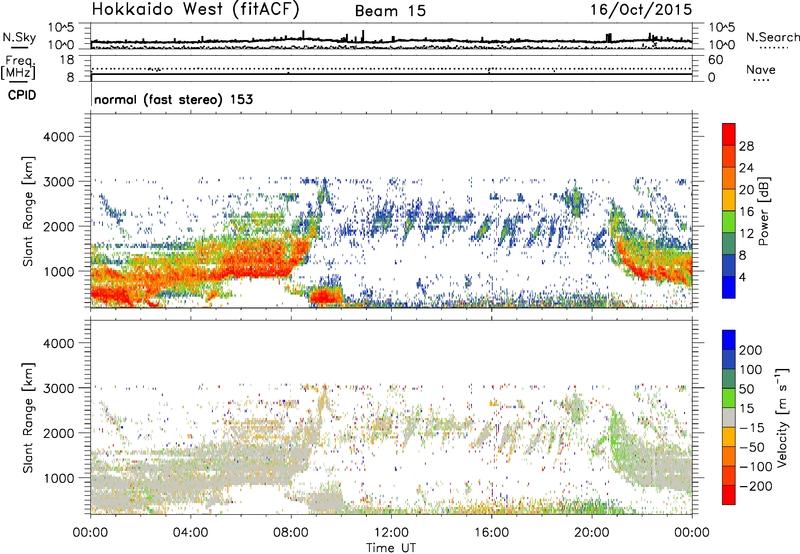Image resolution: width=800 pixels, height=554 pixels.
Task: Click the 'Freq. [MHz]' axis label
Action: pyautogui.click(x=18, y=68)
